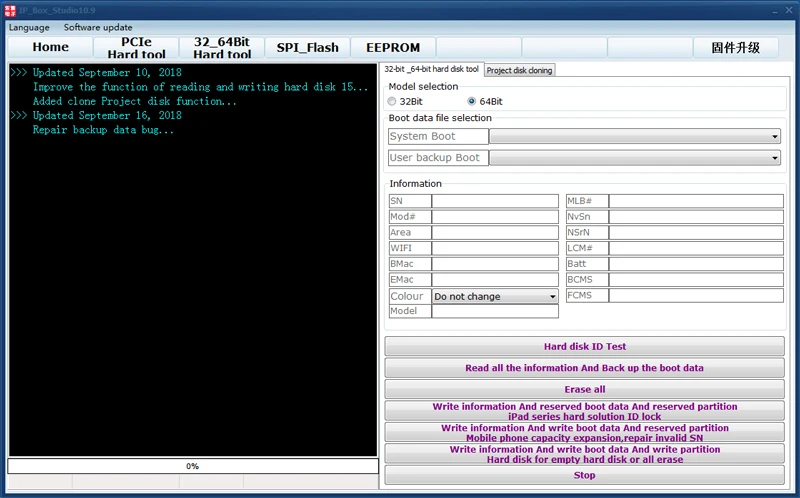Open the Colour Do not change dropdown
This screenshot has height=498, width=800.
click(495, 296)
